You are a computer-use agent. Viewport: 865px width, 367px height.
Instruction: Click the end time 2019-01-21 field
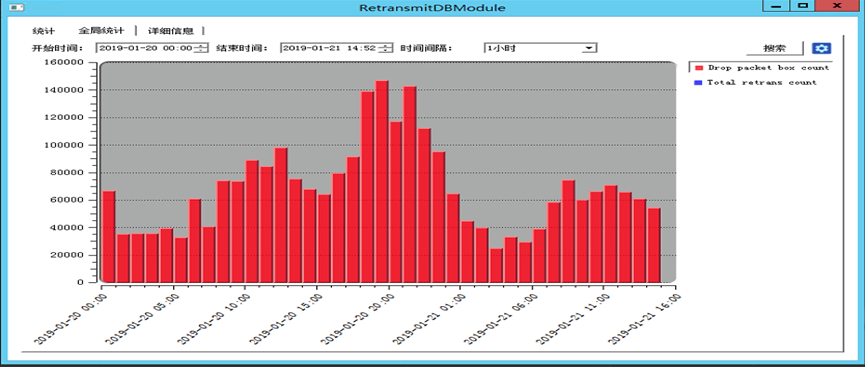(330, 48)
